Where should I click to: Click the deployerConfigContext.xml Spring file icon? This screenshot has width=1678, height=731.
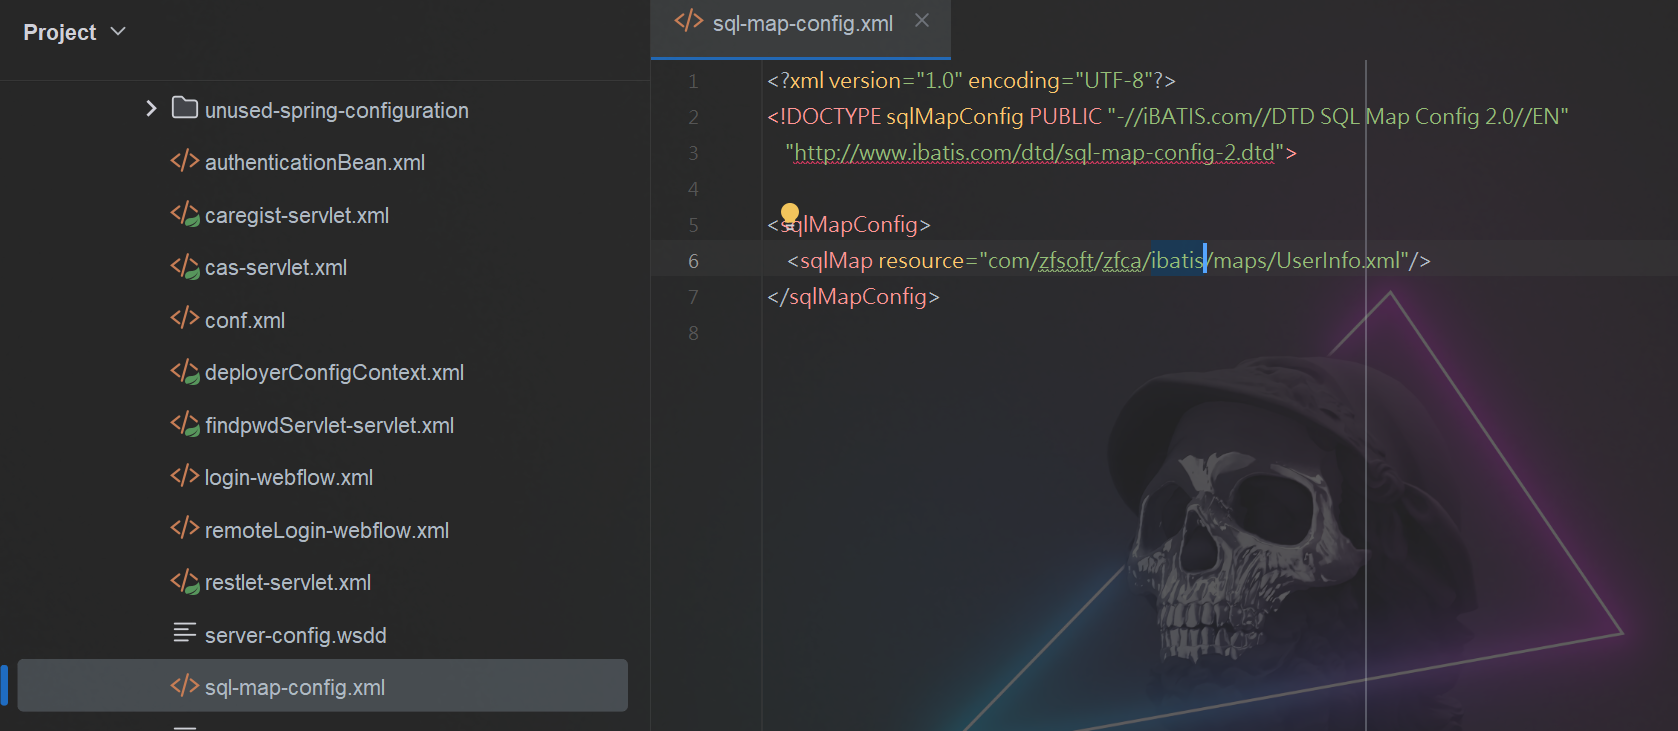(184, 372)
